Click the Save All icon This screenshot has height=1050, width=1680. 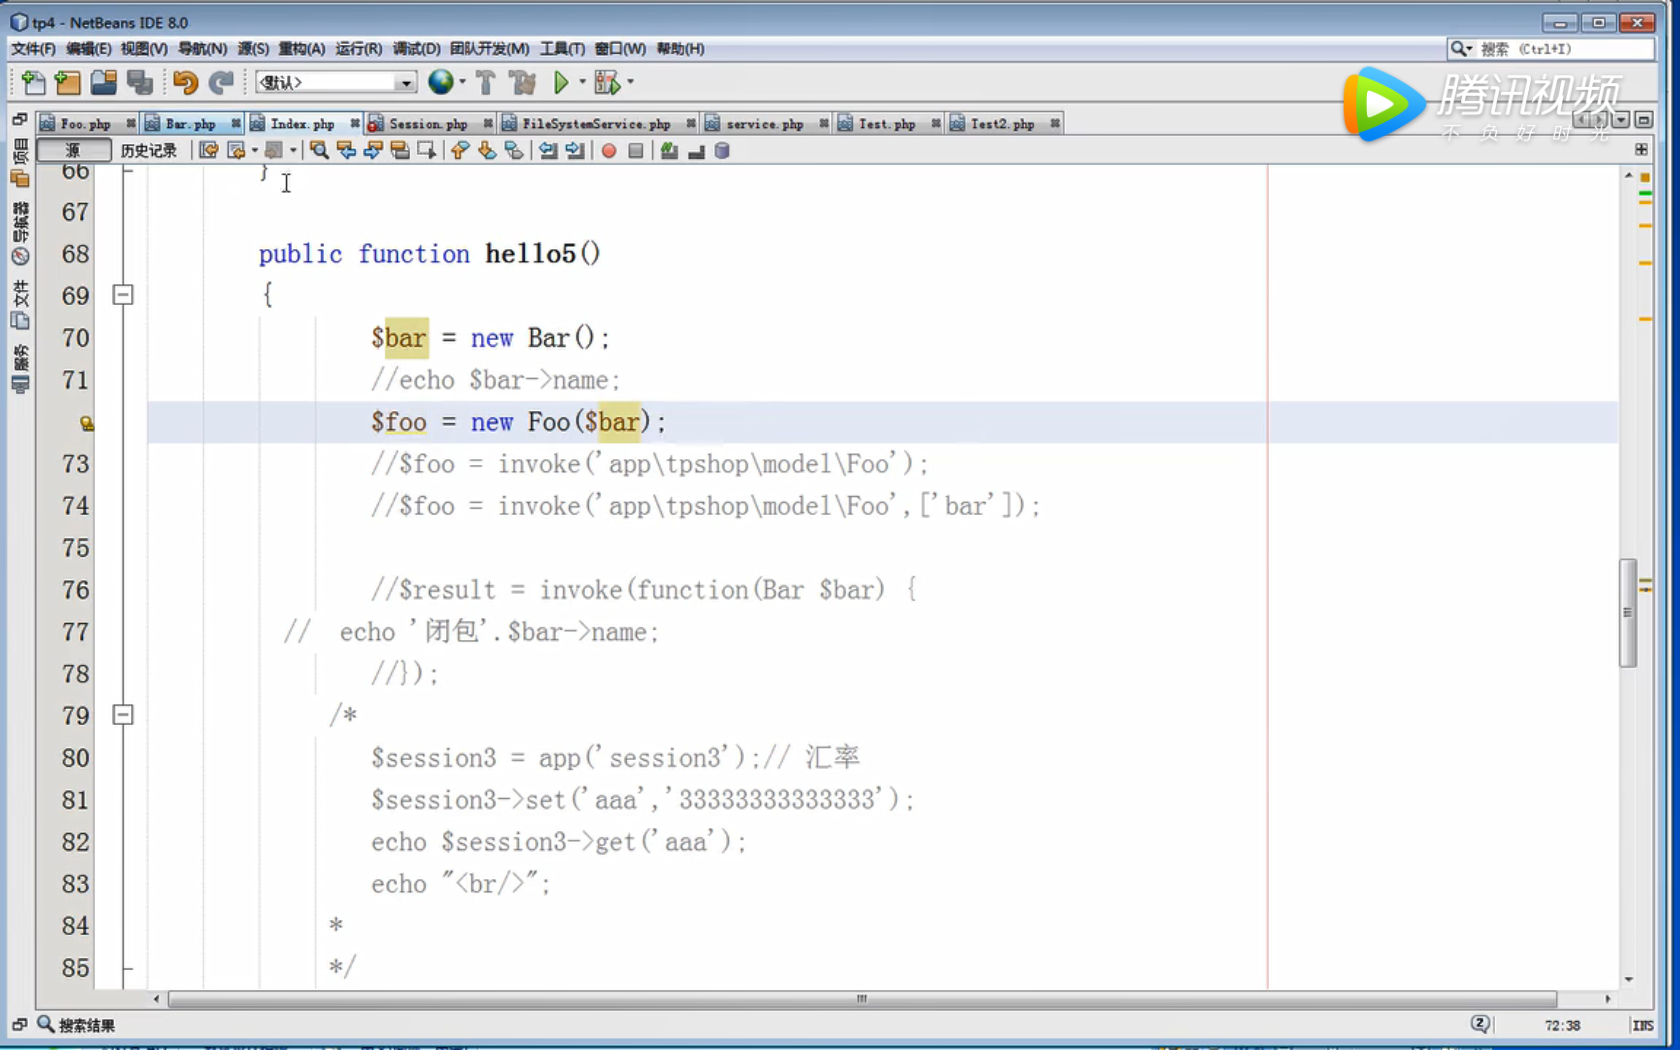point(140,83)
